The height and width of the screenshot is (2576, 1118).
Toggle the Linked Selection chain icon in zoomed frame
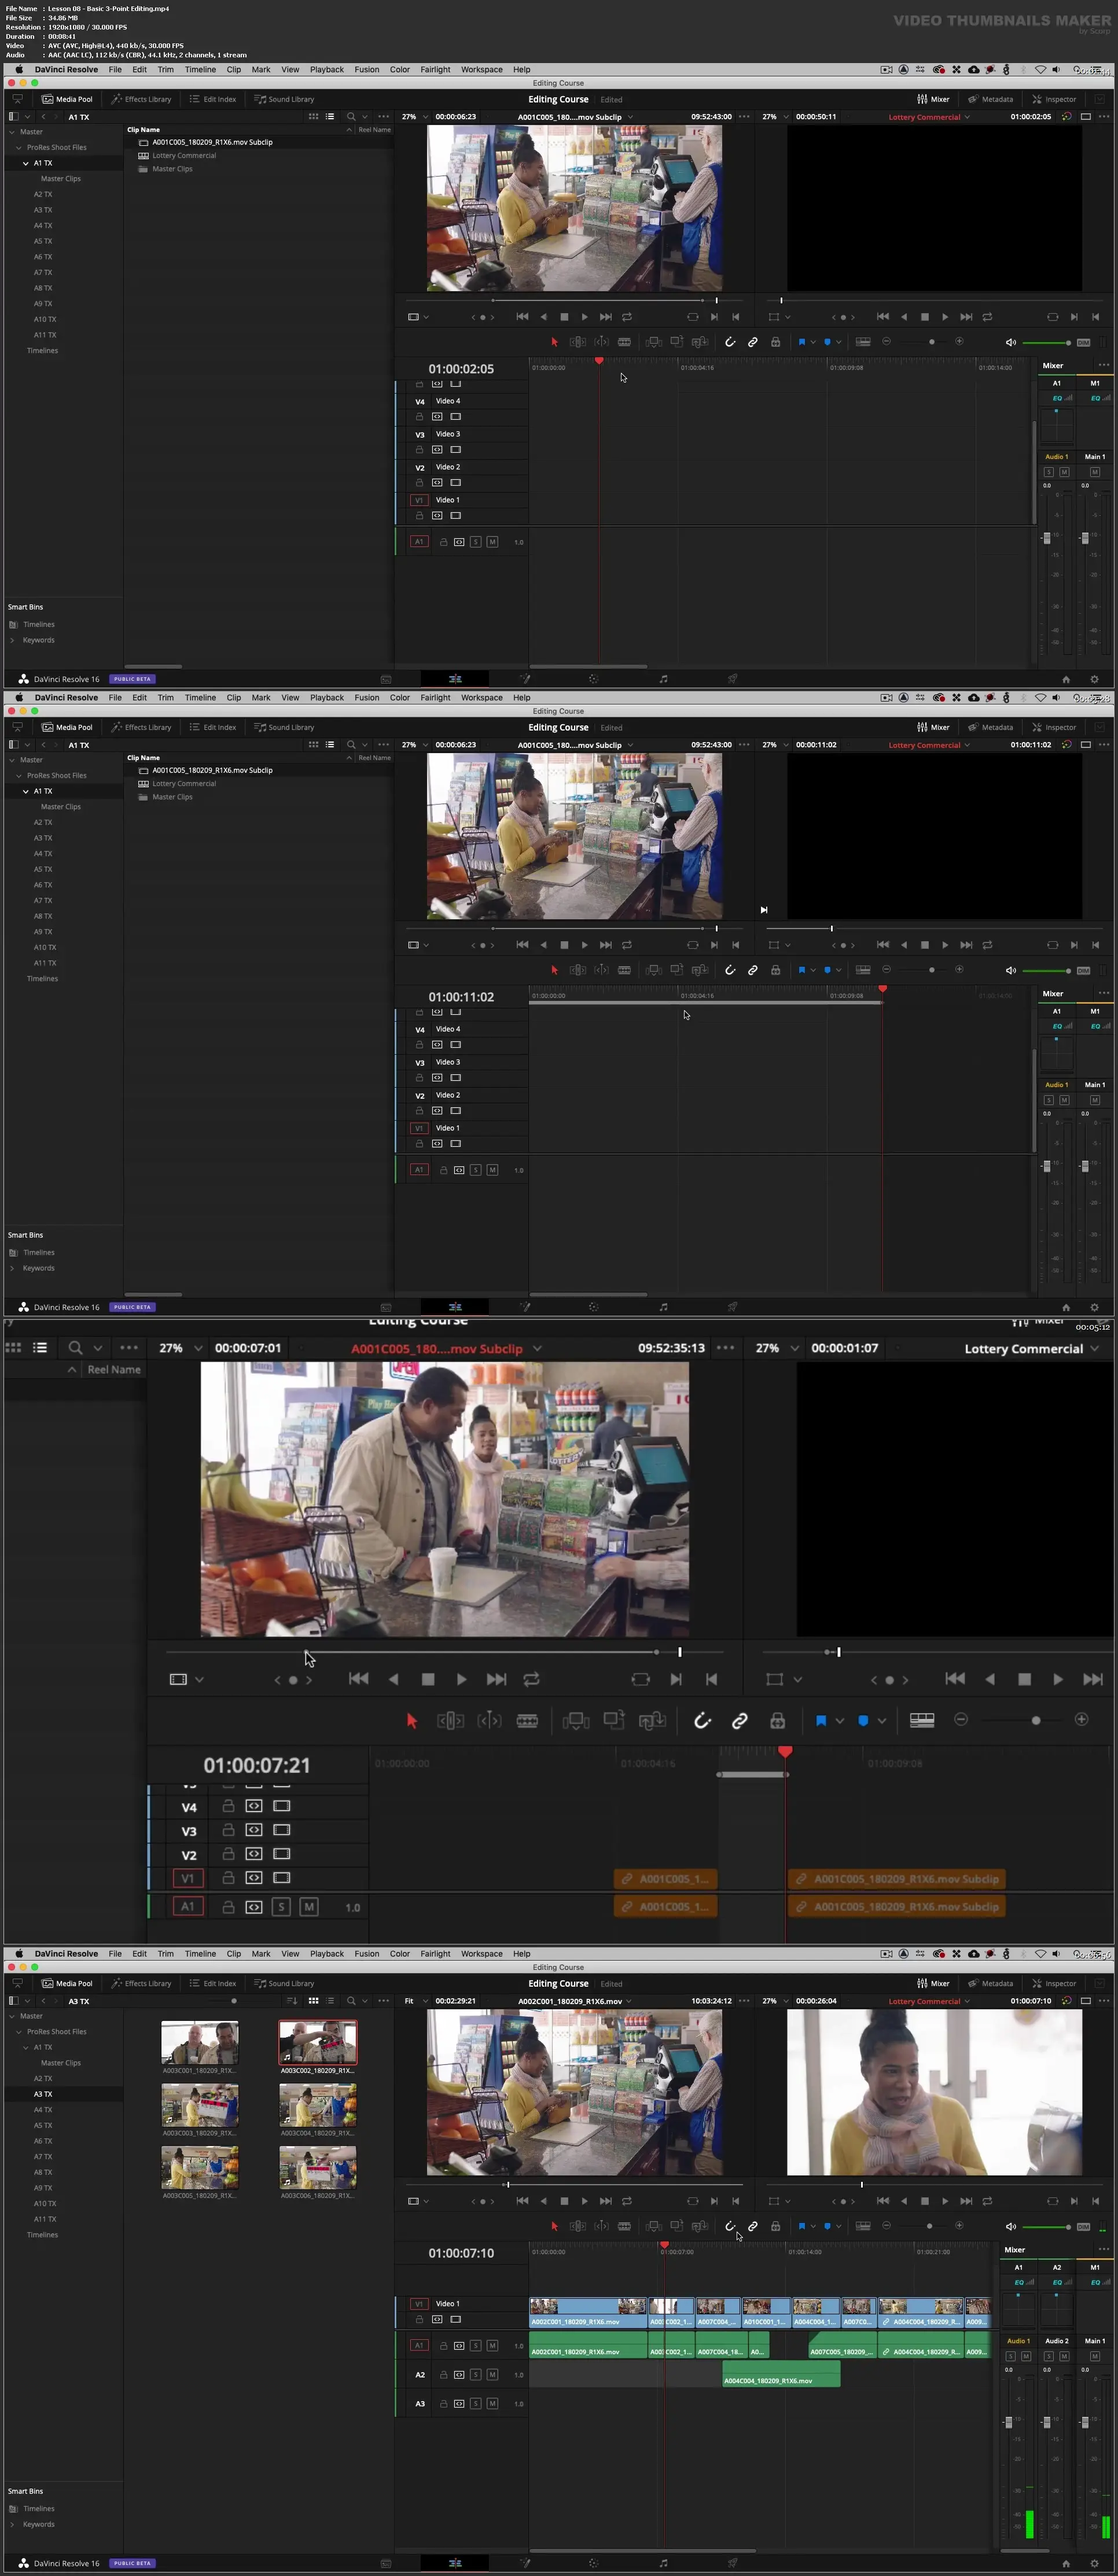(740, 1720)
